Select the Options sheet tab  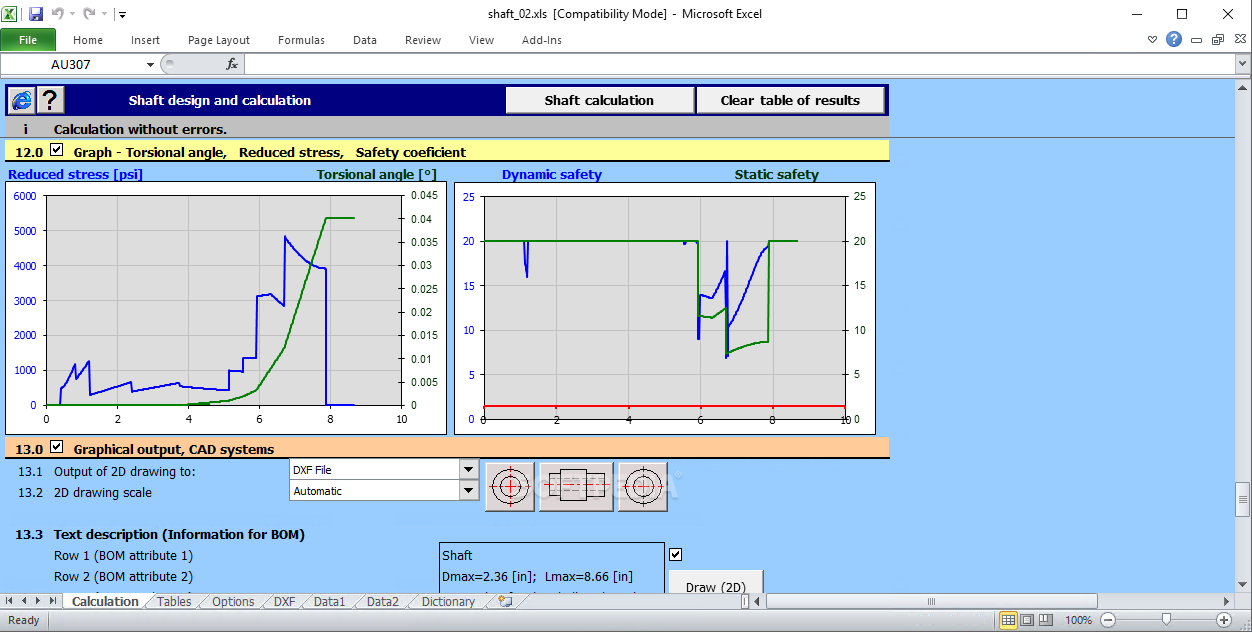[233, 601]
